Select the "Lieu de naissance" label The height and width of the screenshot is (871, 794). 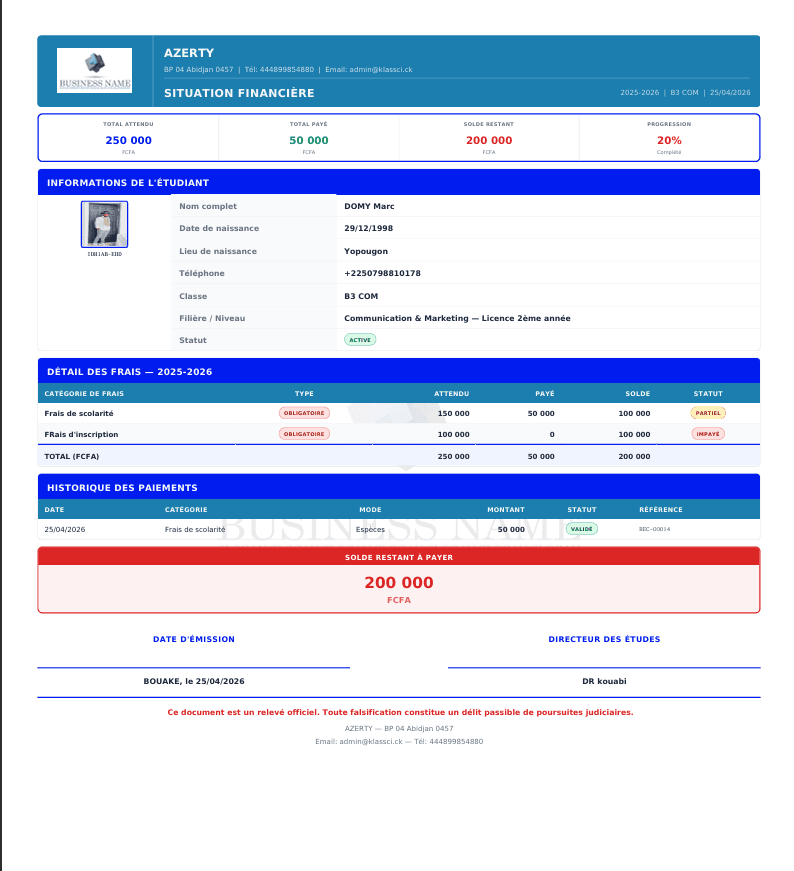click(x=218, y=251)
